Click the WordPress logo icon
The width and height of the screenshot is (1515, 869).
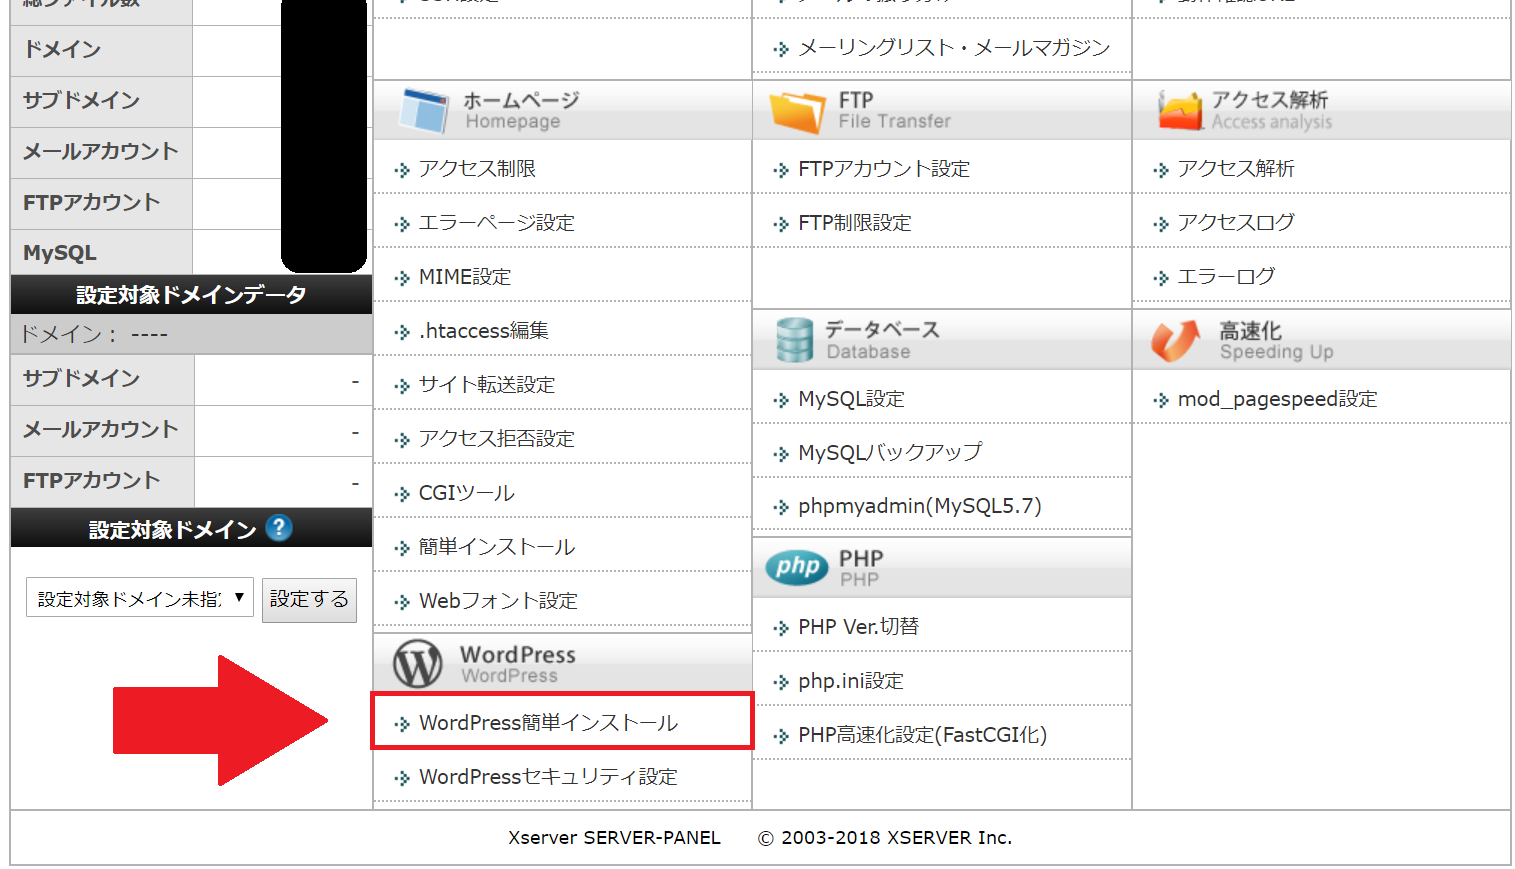click(418, 663)
